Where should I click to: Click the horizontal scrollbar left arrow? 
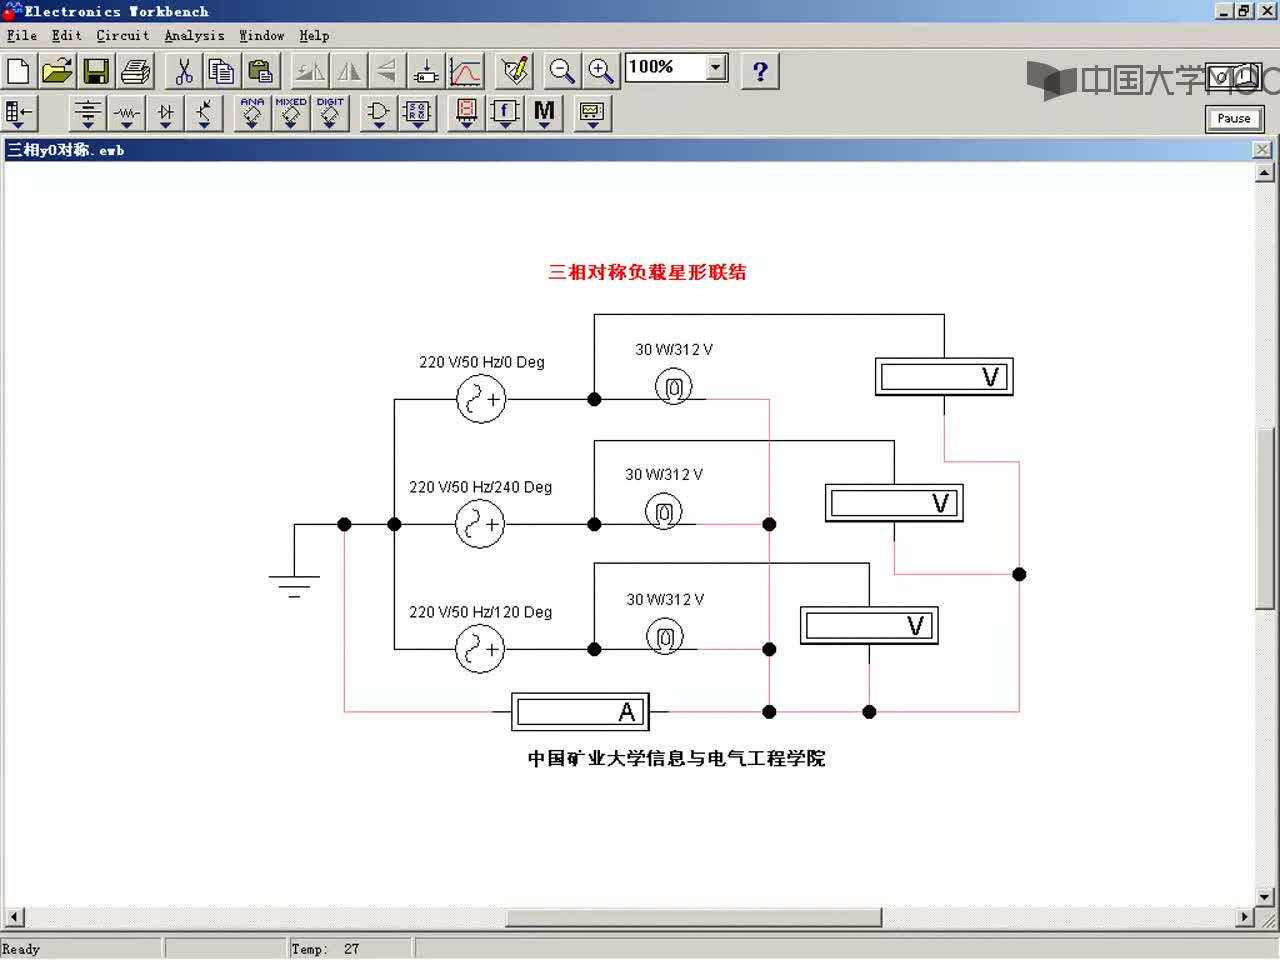coord(15,917)
